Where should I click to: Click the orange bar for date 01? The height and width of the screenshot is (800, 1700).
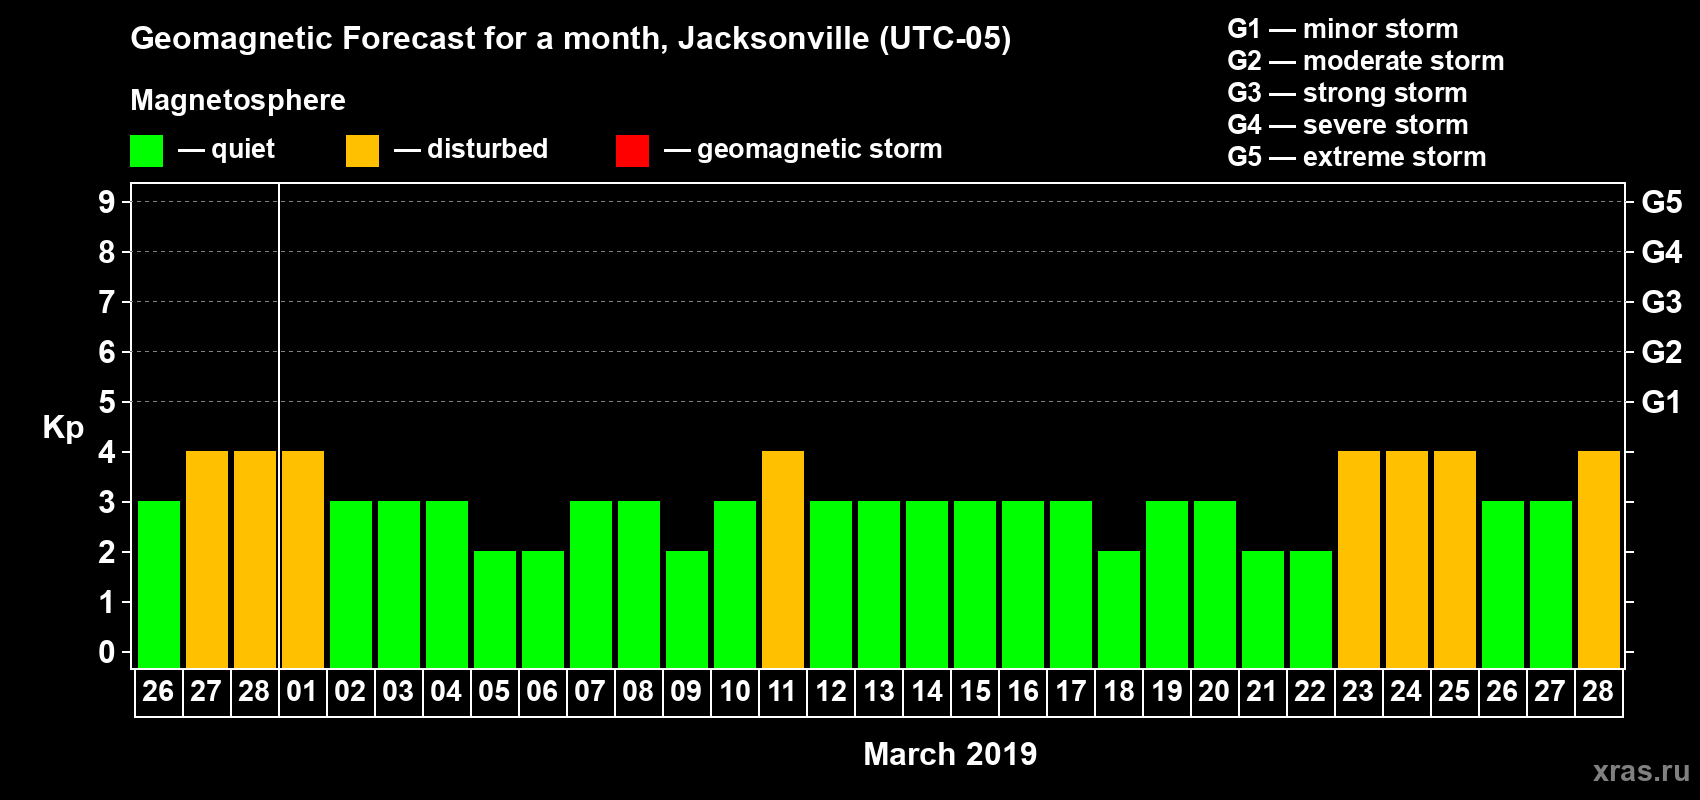pyautogui.click(x=303, y=559)
